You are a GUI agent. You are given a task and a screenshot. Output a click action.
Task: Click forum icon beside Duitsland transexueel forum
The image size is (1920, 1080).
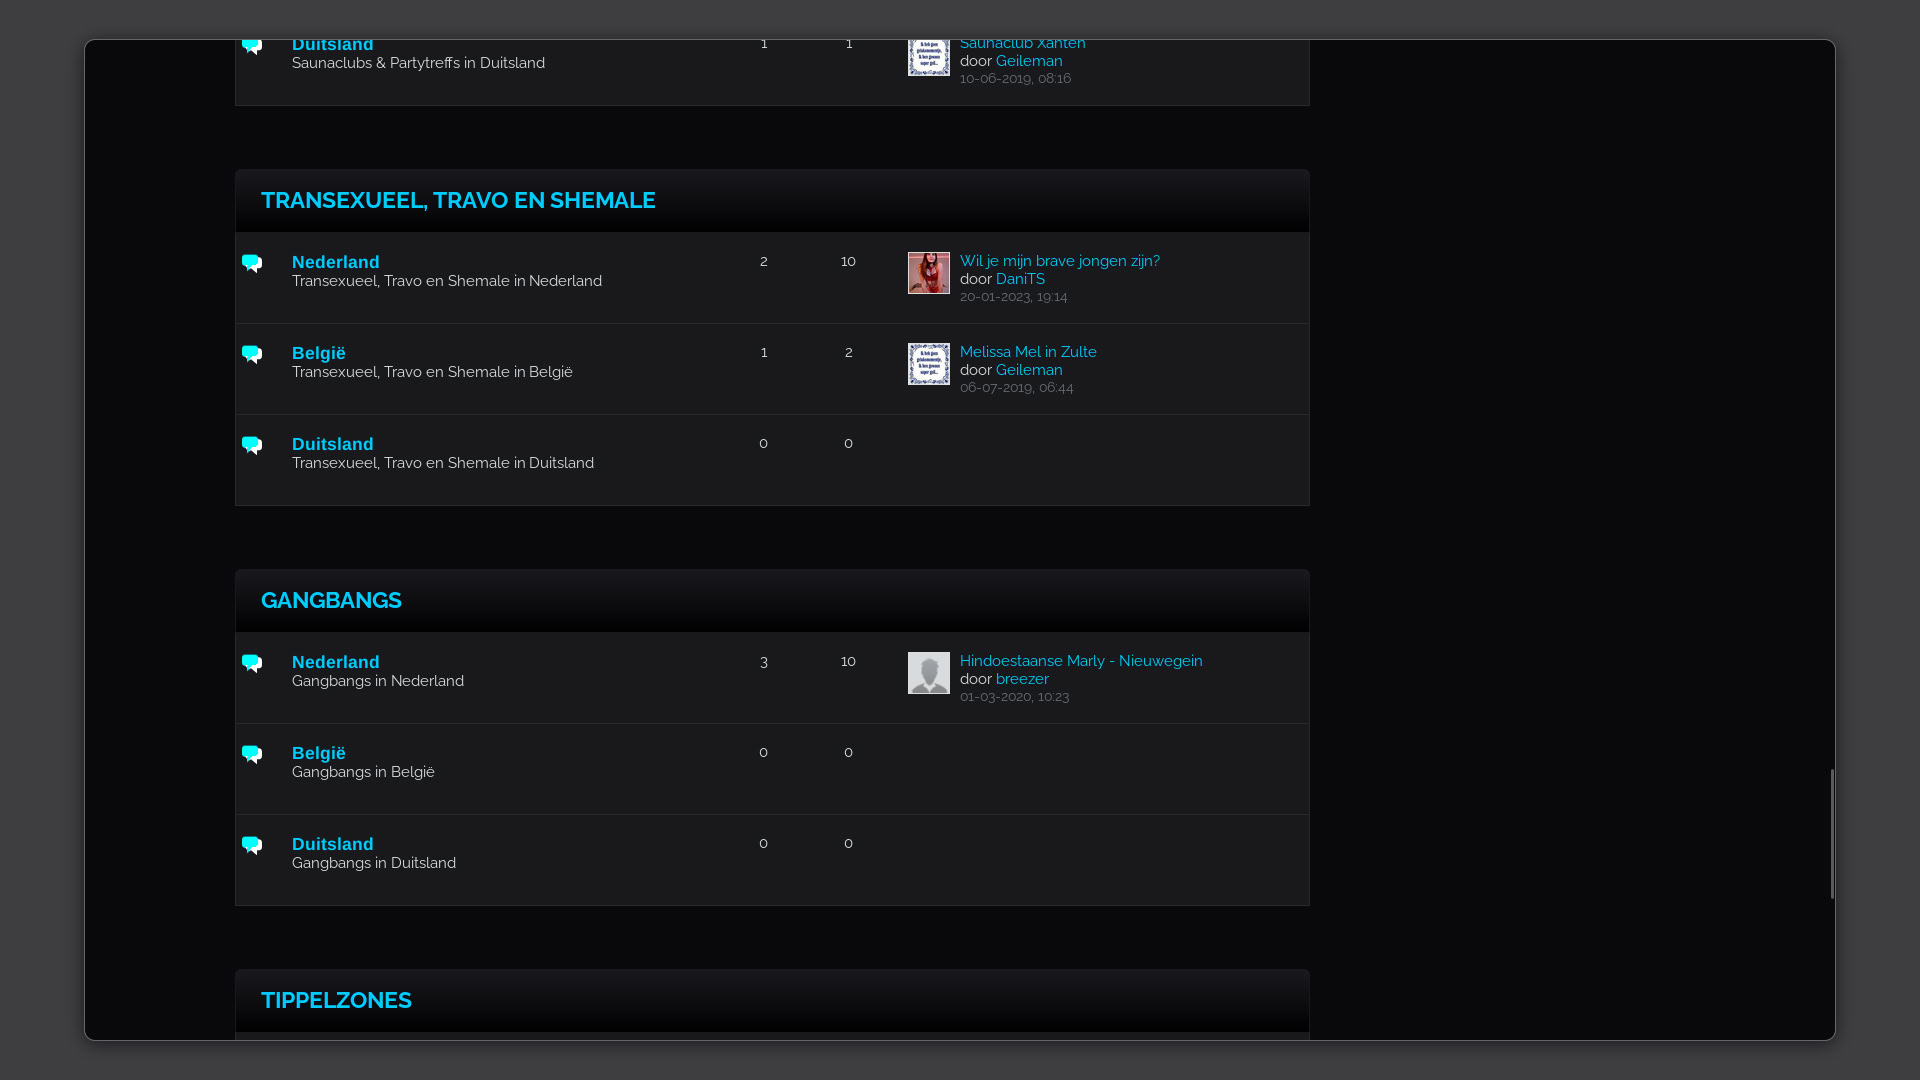(252, 445)
